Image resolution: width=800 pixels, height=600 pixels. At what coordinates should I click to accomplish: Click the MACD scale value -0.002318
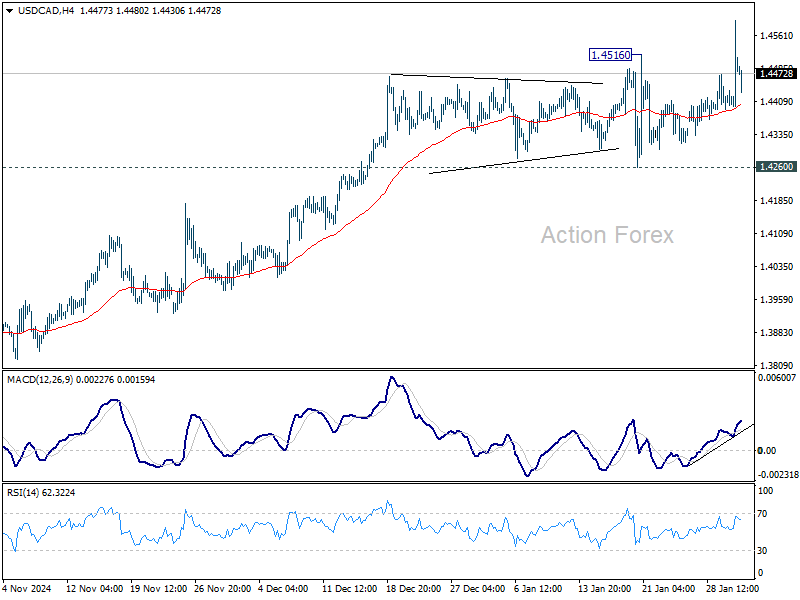(x=778, y=474)
